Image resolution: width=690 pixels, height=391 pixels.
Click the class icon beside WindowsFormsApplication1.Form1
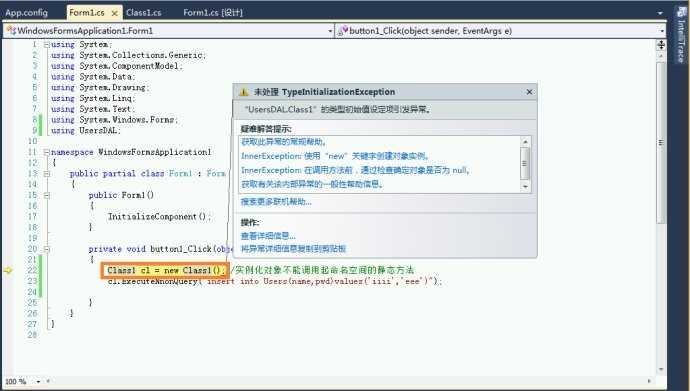pyautogui.click(x=11, y=30)
